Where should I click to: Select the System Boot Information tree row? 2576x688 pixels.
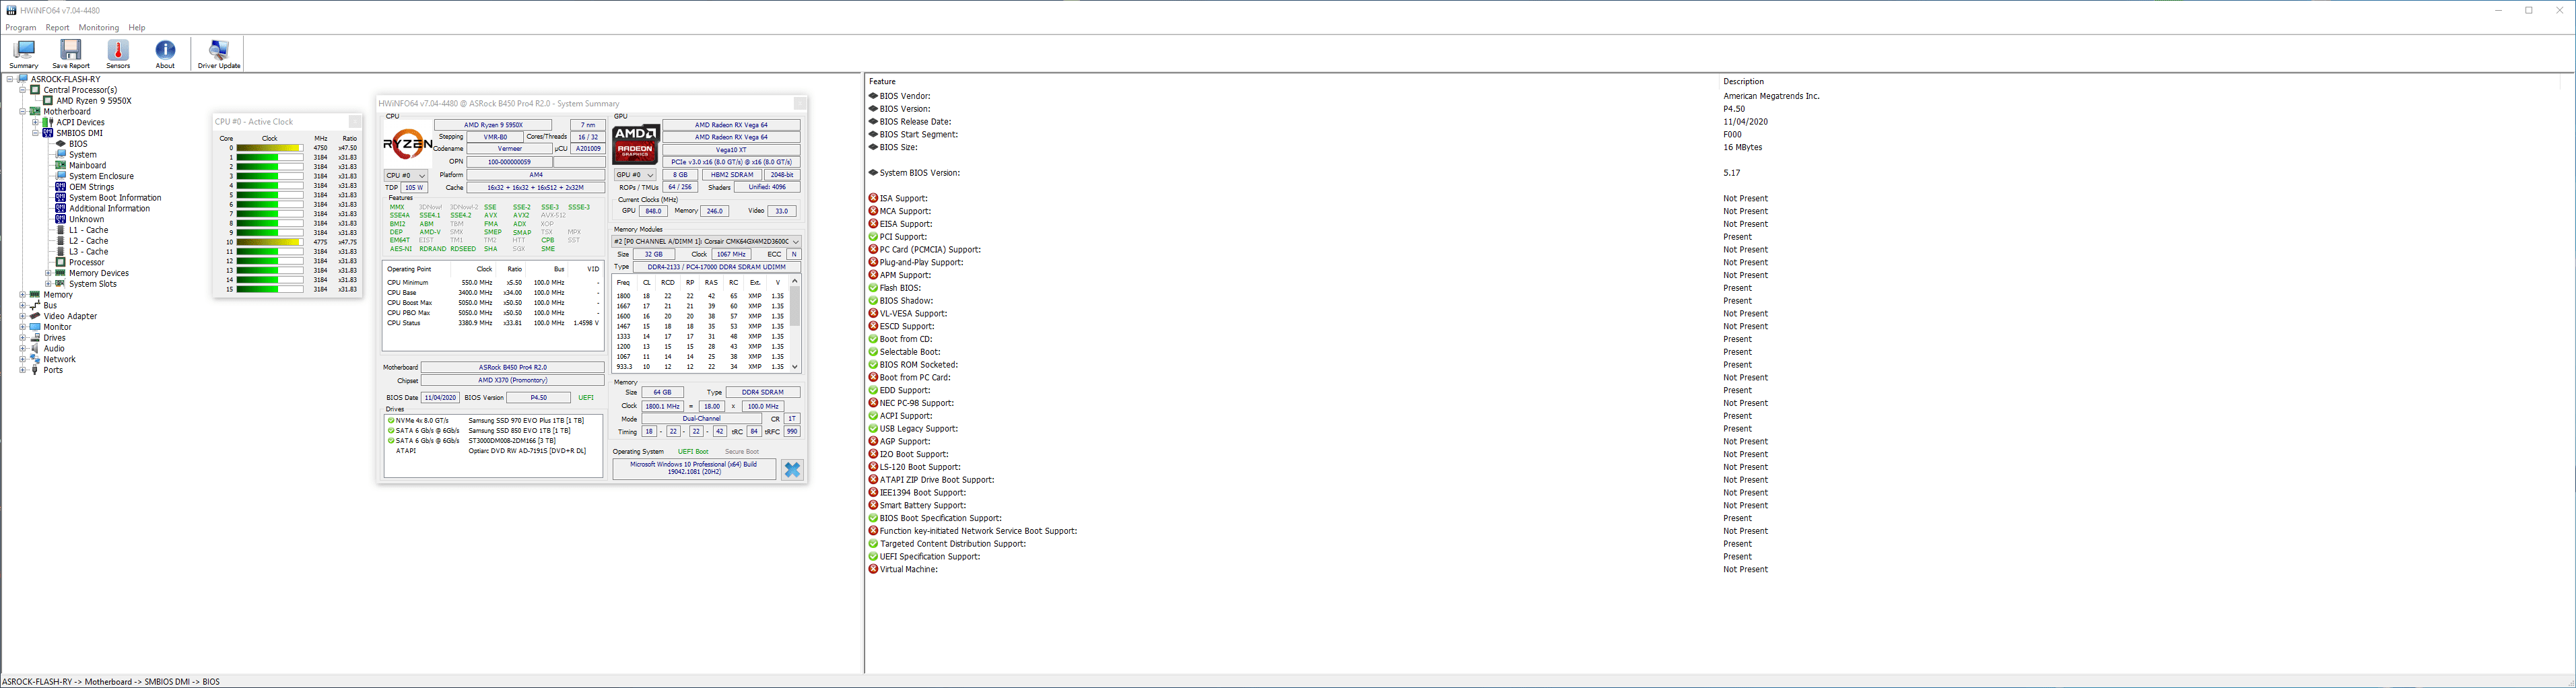tap(115, 198)
